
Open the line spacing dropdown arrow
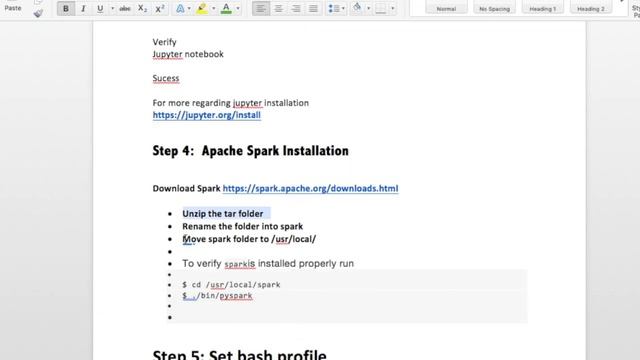pos(343,9)
